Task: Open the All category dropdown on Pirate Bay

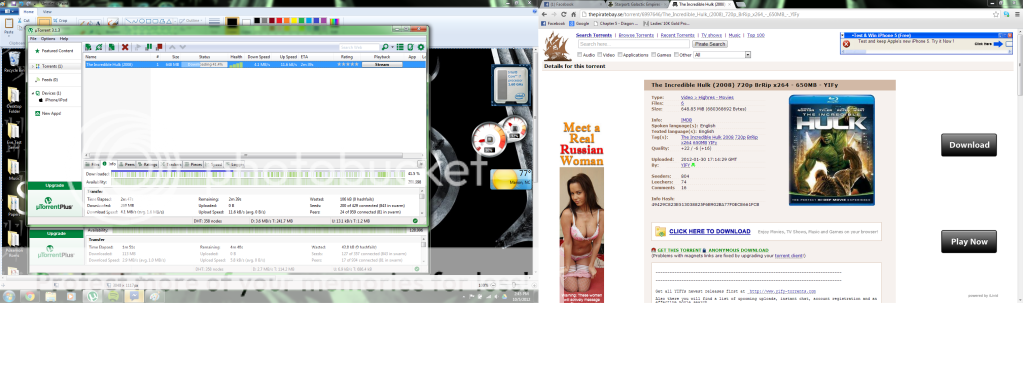Action: [x=722, y=55]
